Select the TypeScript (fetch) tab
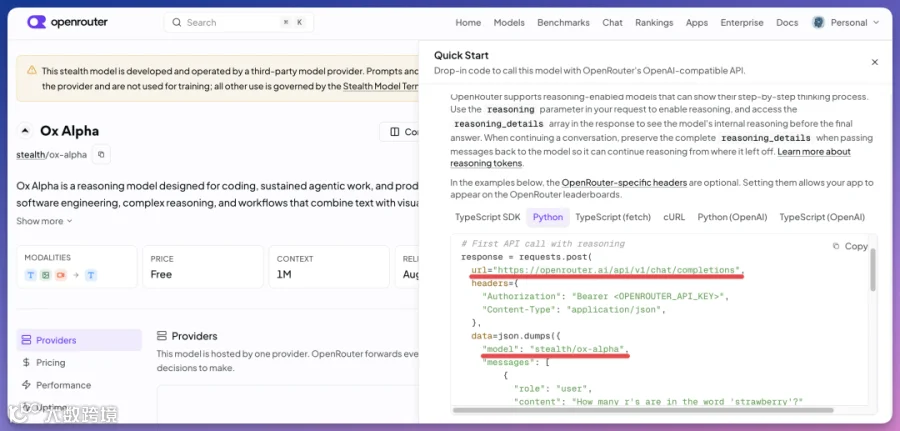Viewport: 900px width, 431px height. [x=613, y=217]
